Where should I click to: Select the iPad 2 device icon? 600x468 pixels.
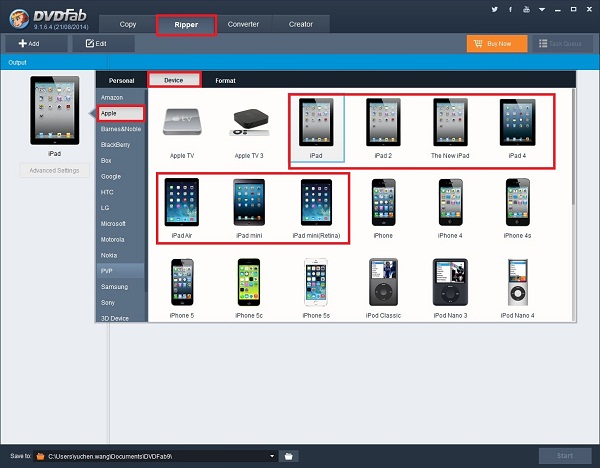(383, 128)
